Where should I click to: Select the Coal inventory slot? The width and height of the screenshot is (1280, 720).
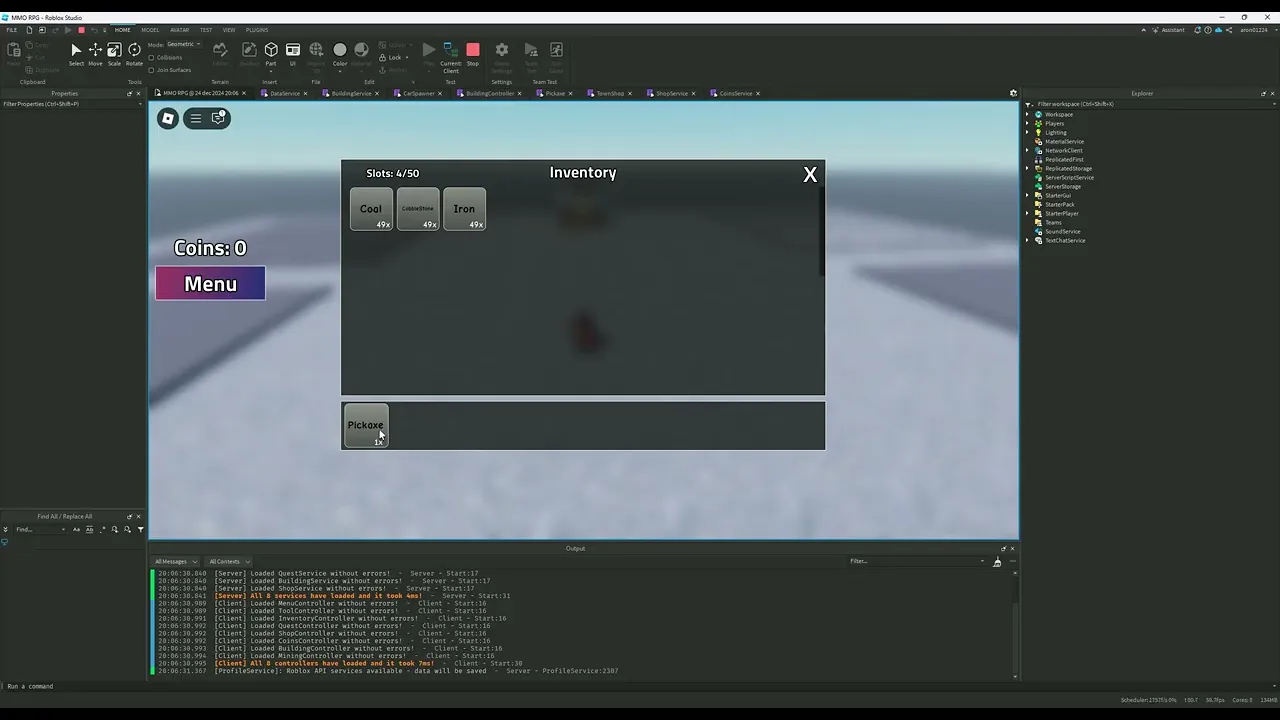tap(371, 209)
